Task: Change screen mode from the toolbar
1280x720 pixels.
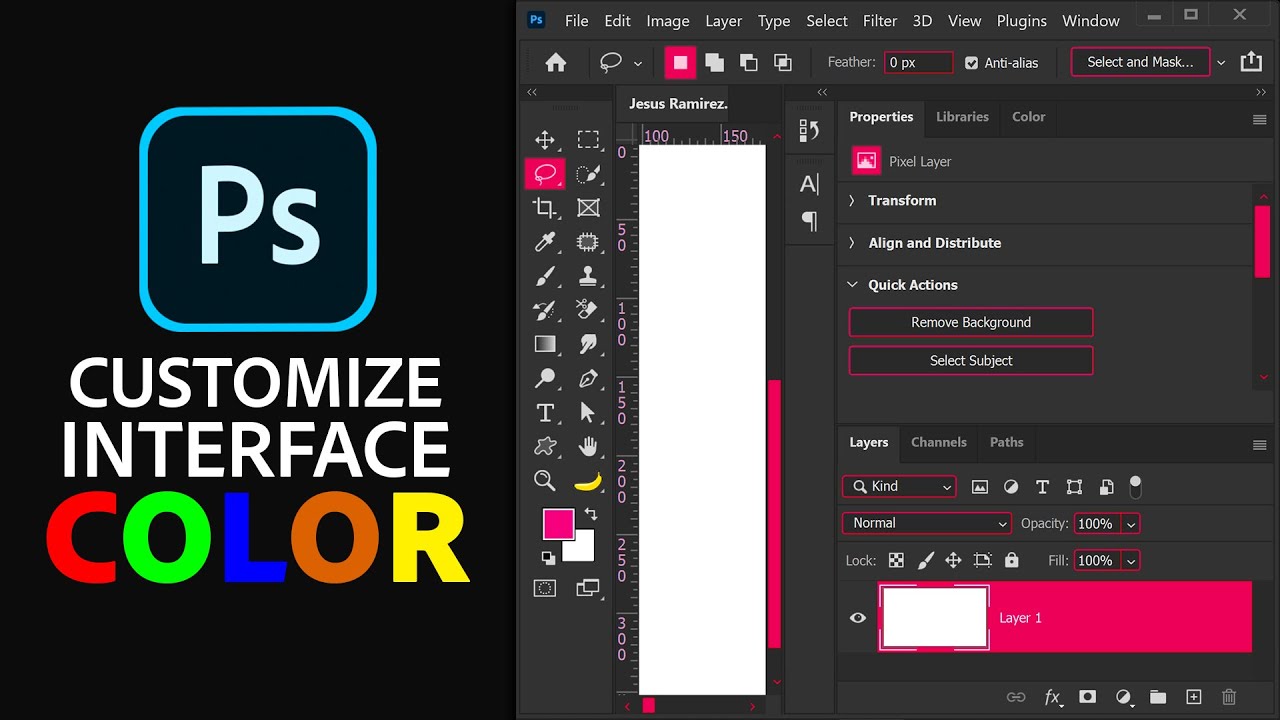Action: (x=588, y=588)
